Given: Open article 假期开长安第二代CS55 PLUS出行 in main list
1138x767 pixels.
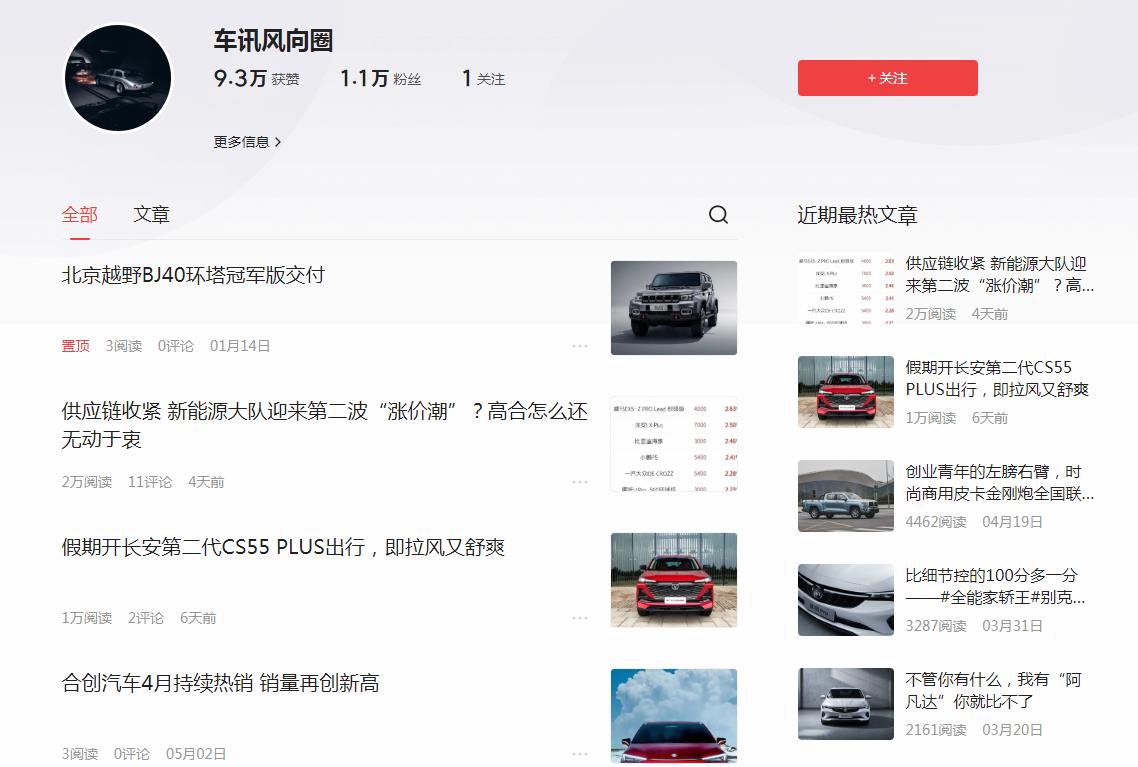Looking at the screenshot, I should coord(283,547).
